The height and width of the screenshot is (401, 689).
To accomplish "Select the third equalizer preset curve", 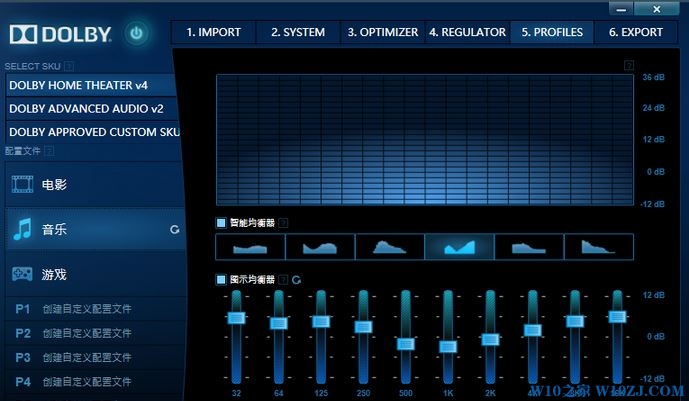I will (390, 247).
